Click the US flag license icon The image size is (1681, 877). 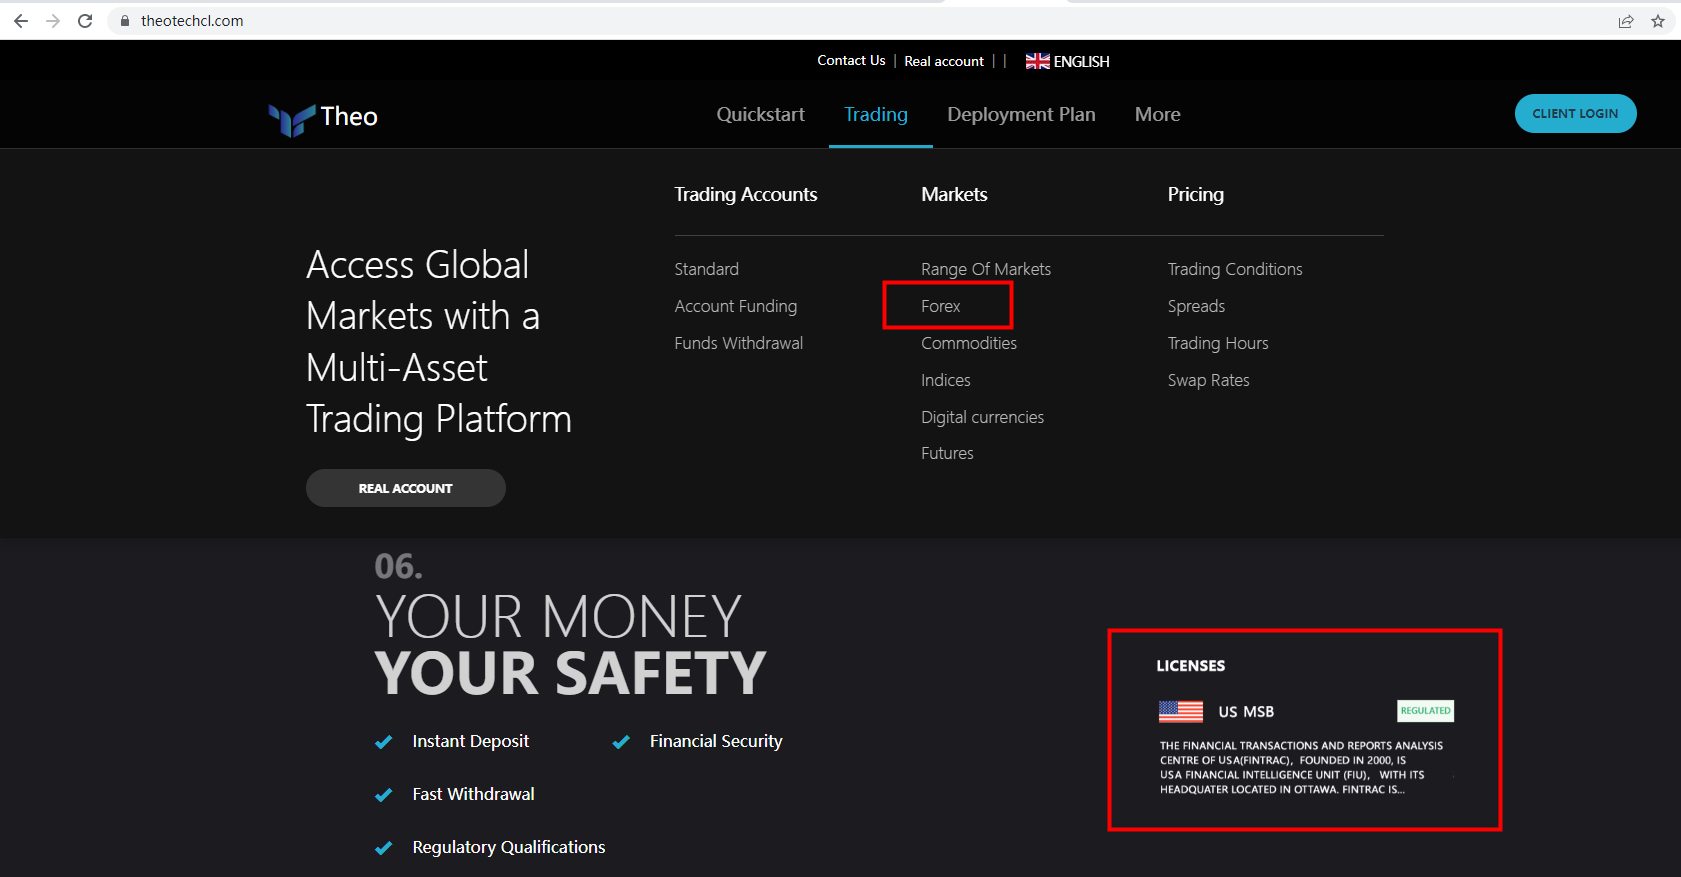(1180, 711)
